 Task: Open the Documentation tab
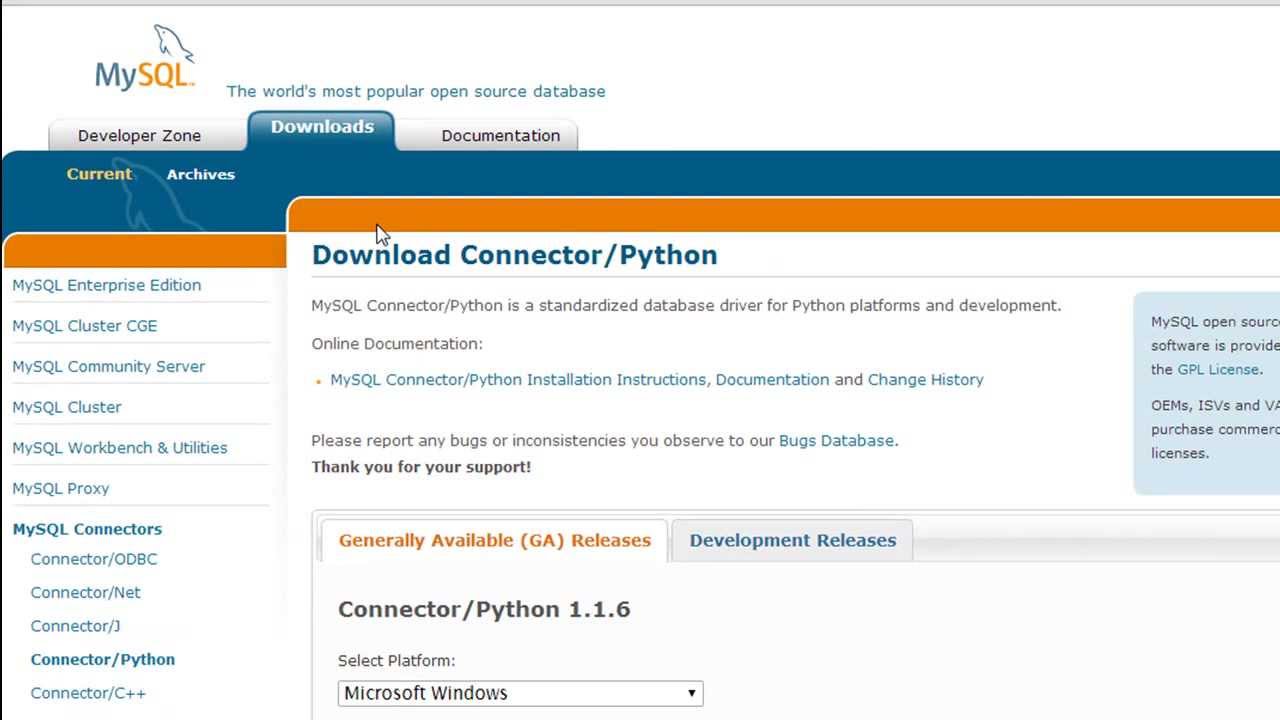pyautogui.click(x=500, y=136)
